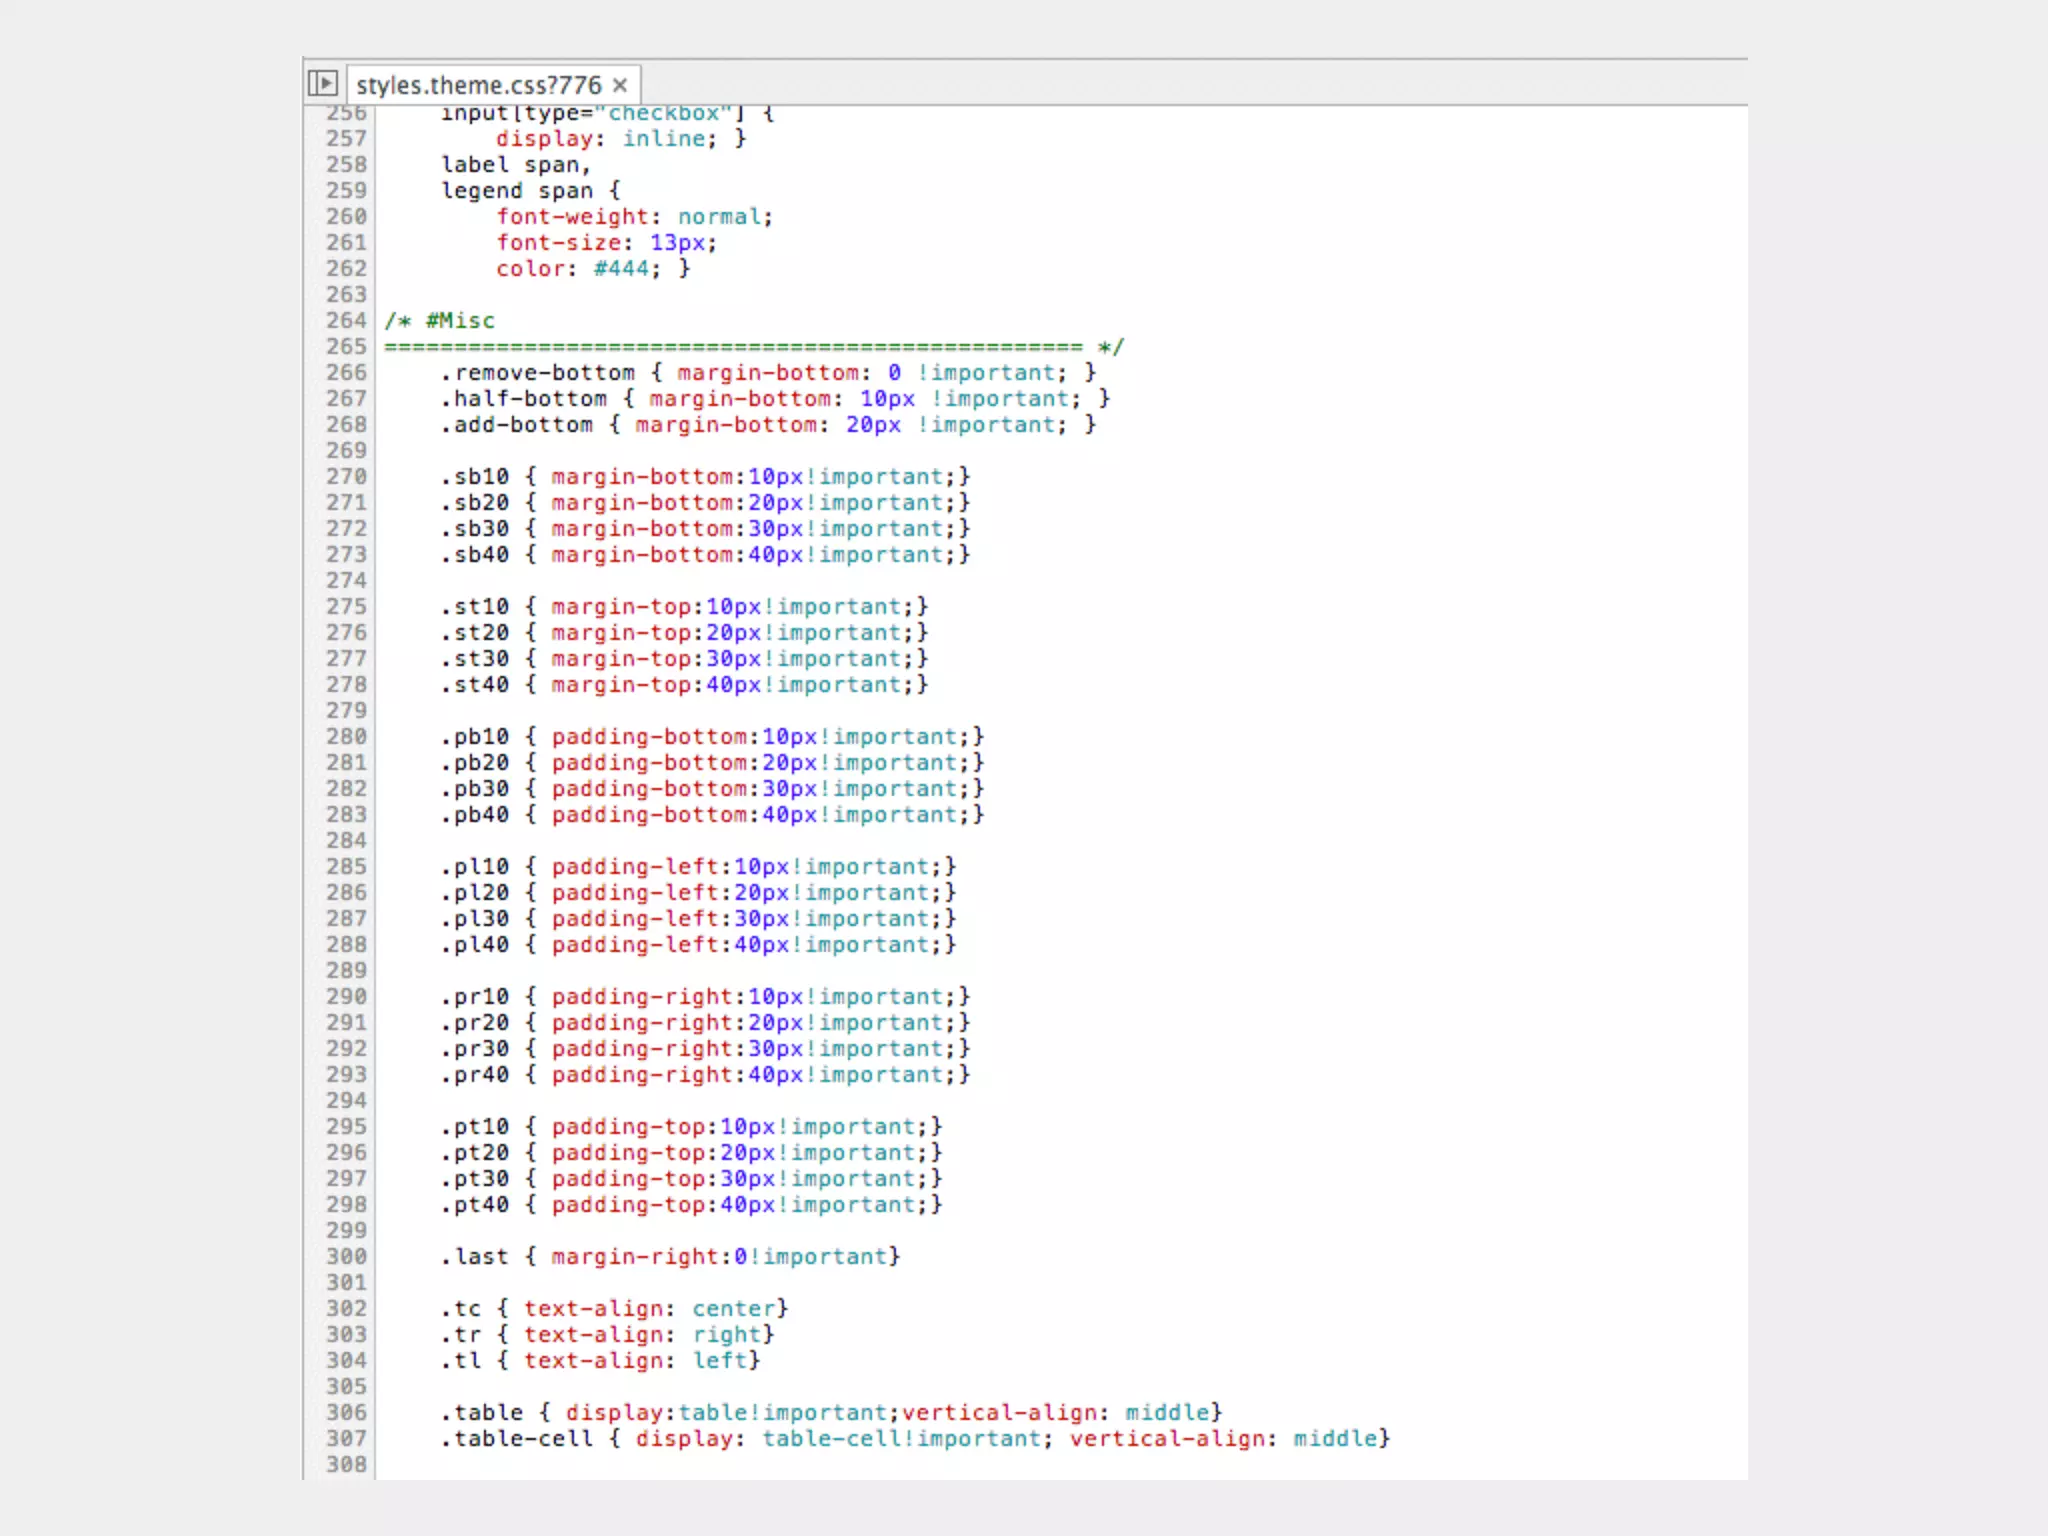Image resolution: width=2048 pixels, height=1536 pixels.
Task: Click the inline display value
Action: pyautogui.click(x=664, y=139)
